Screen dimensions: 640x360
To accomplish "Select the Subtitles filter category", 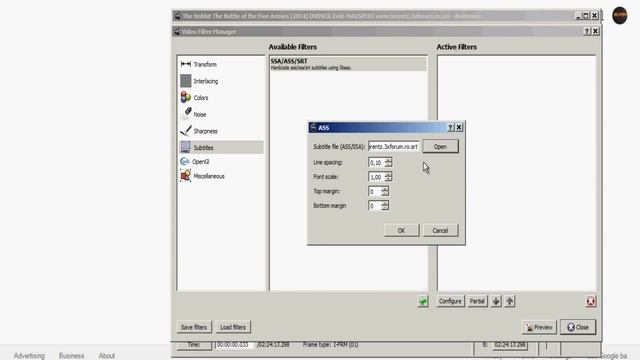I will click(x=221, y=147).
